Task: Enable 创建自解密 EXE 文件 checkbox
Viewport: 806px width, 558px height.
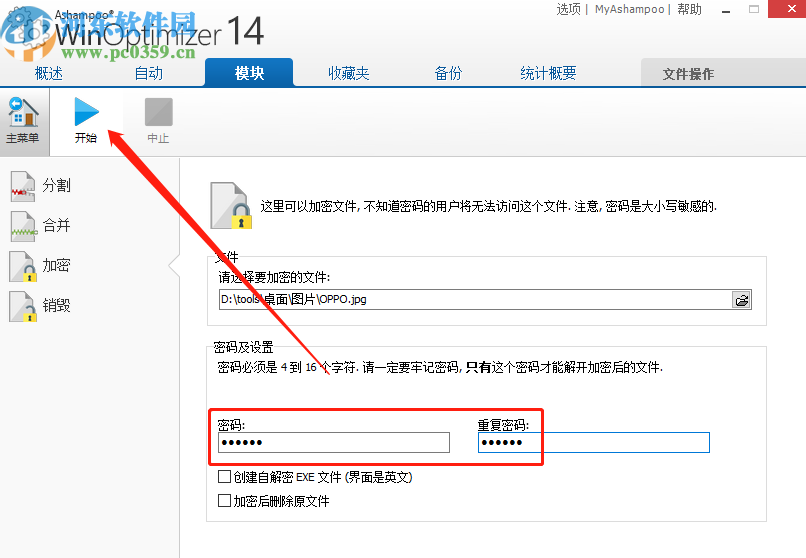Action: click(224, 477)
